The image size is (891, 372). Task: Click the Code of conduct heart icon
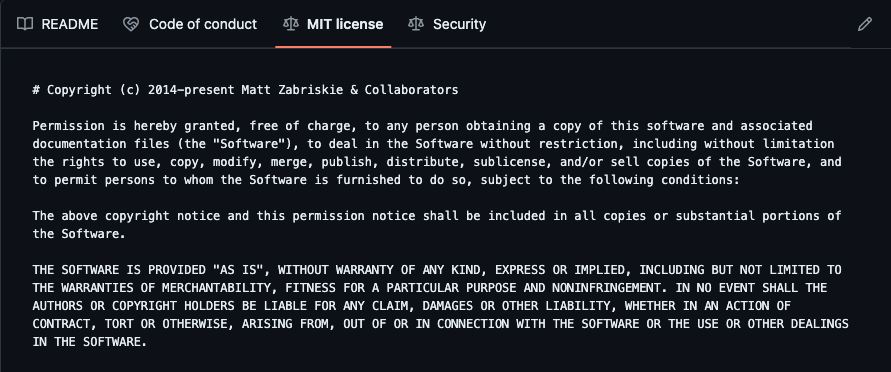point(131,24)
